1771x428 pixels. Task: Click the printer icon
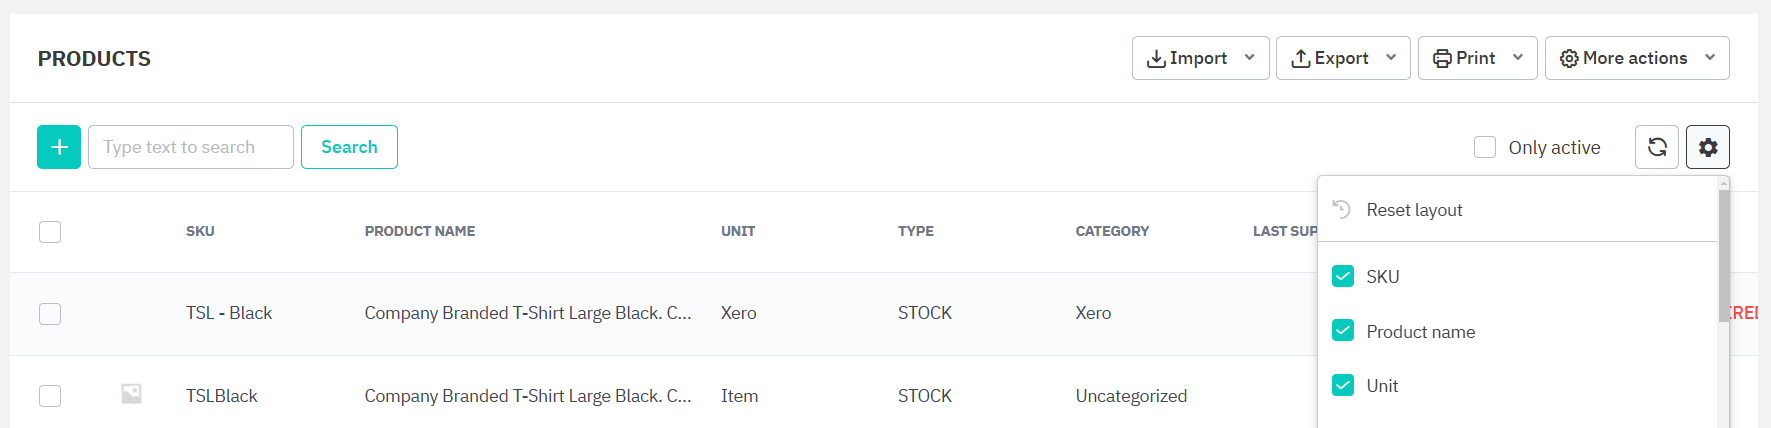pyautogui.click(x=1442, y=59)
